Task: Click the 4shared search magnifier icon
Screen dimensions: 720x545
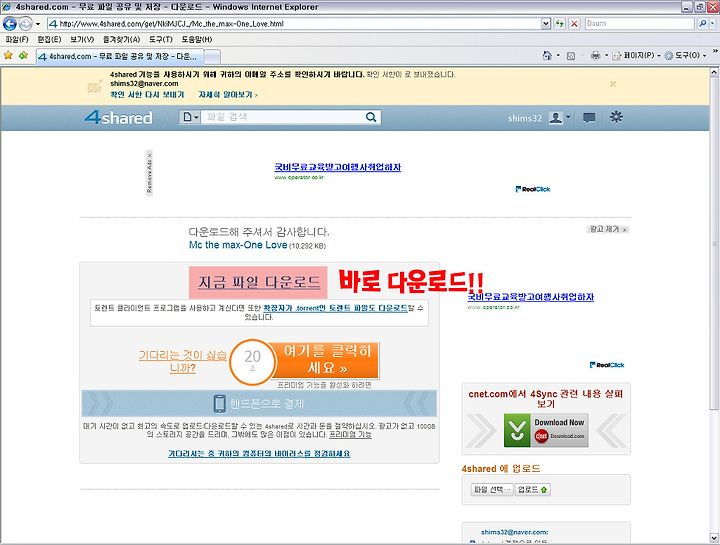Action: [371, 117]
